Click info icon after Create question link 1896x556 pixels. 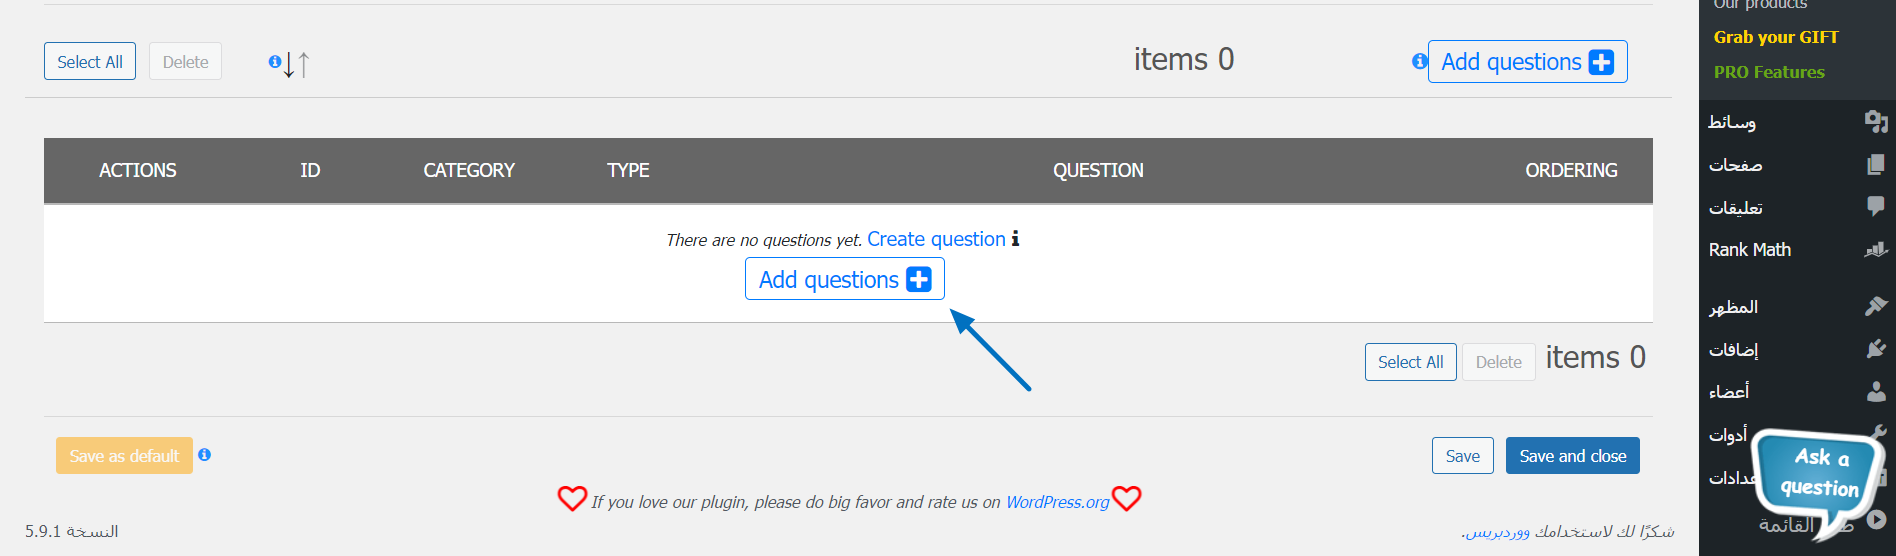point(1016,239)
